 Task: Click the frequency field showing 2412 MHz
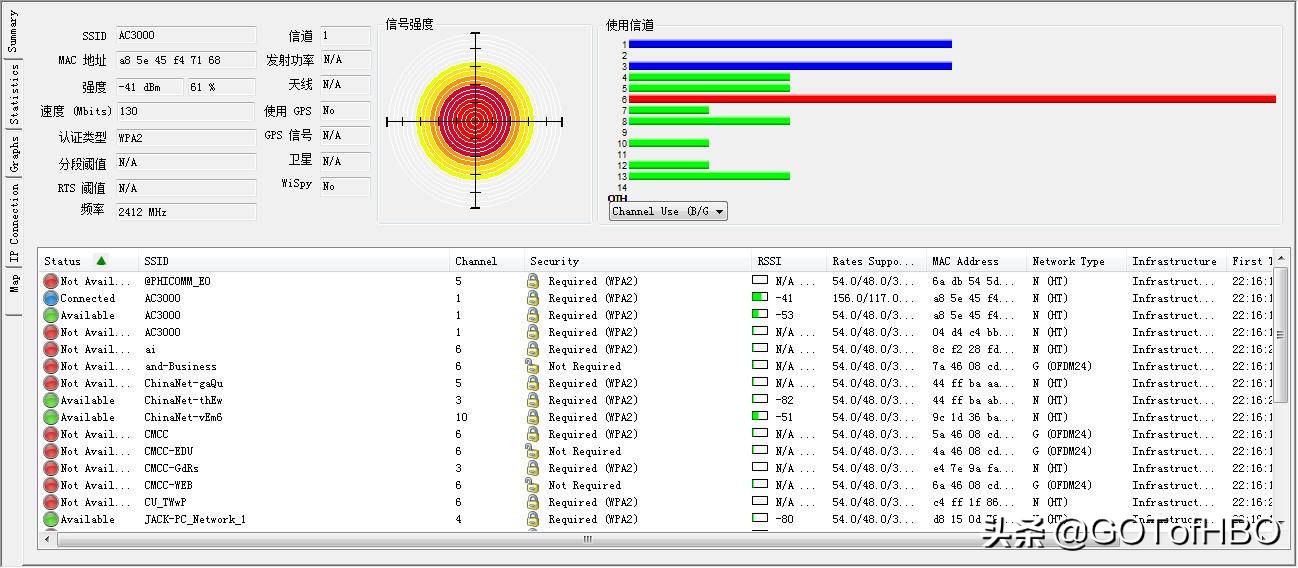coord(186,212)
